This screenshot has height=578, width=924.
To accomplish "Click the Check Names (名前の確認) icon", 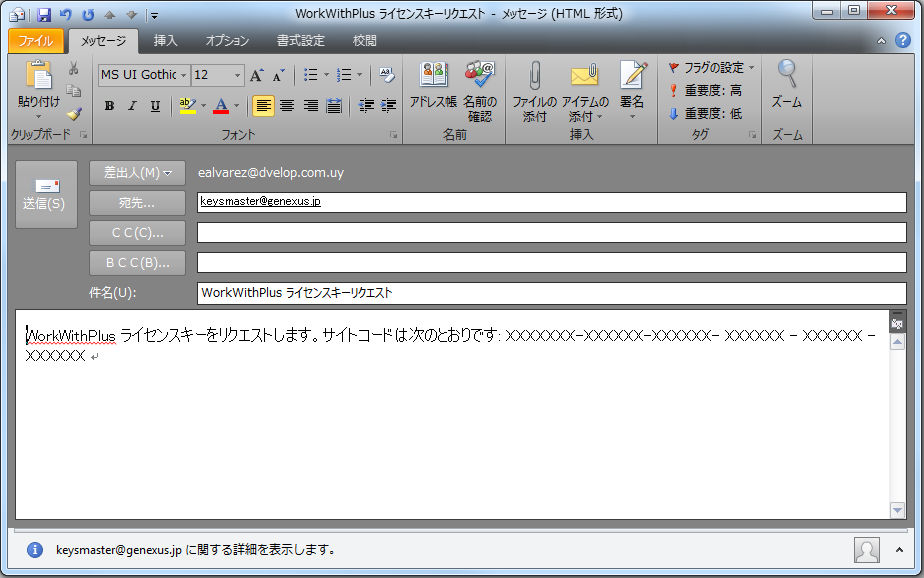I will click(x=480, y=77).
